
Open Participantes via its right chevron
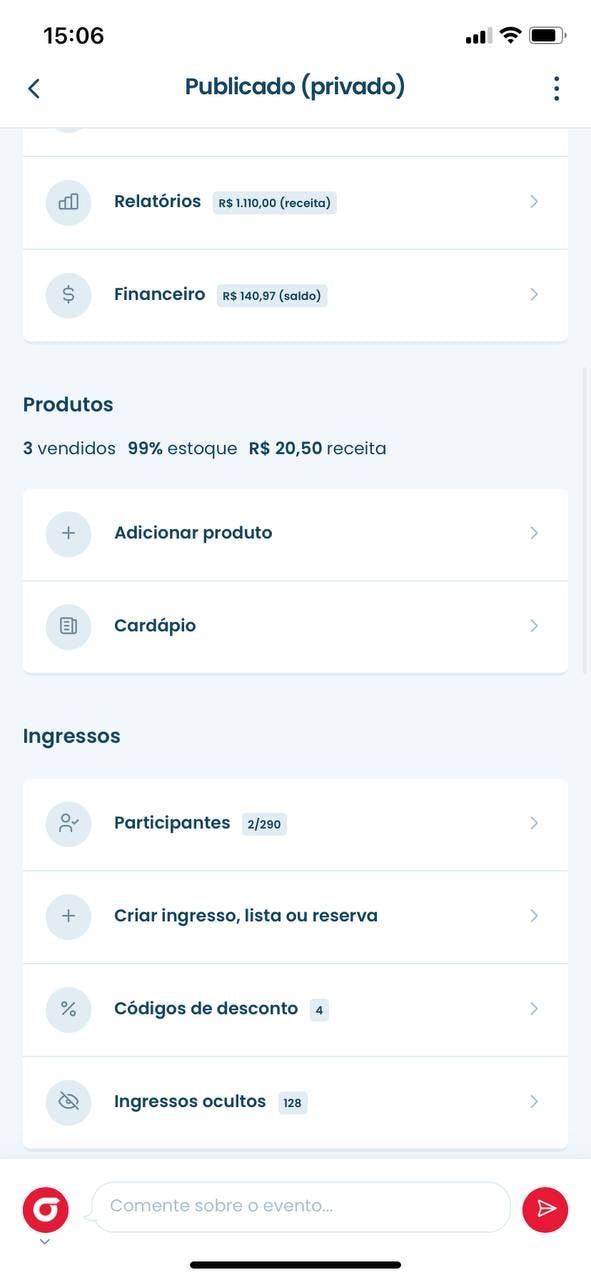pyautogui.click(x=534, y=823)
